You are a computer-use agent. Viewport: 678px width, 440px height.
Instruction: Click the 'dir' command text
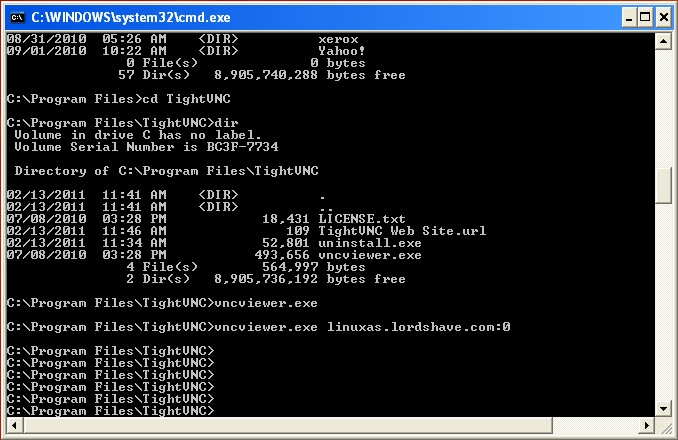tap(226, 123)
